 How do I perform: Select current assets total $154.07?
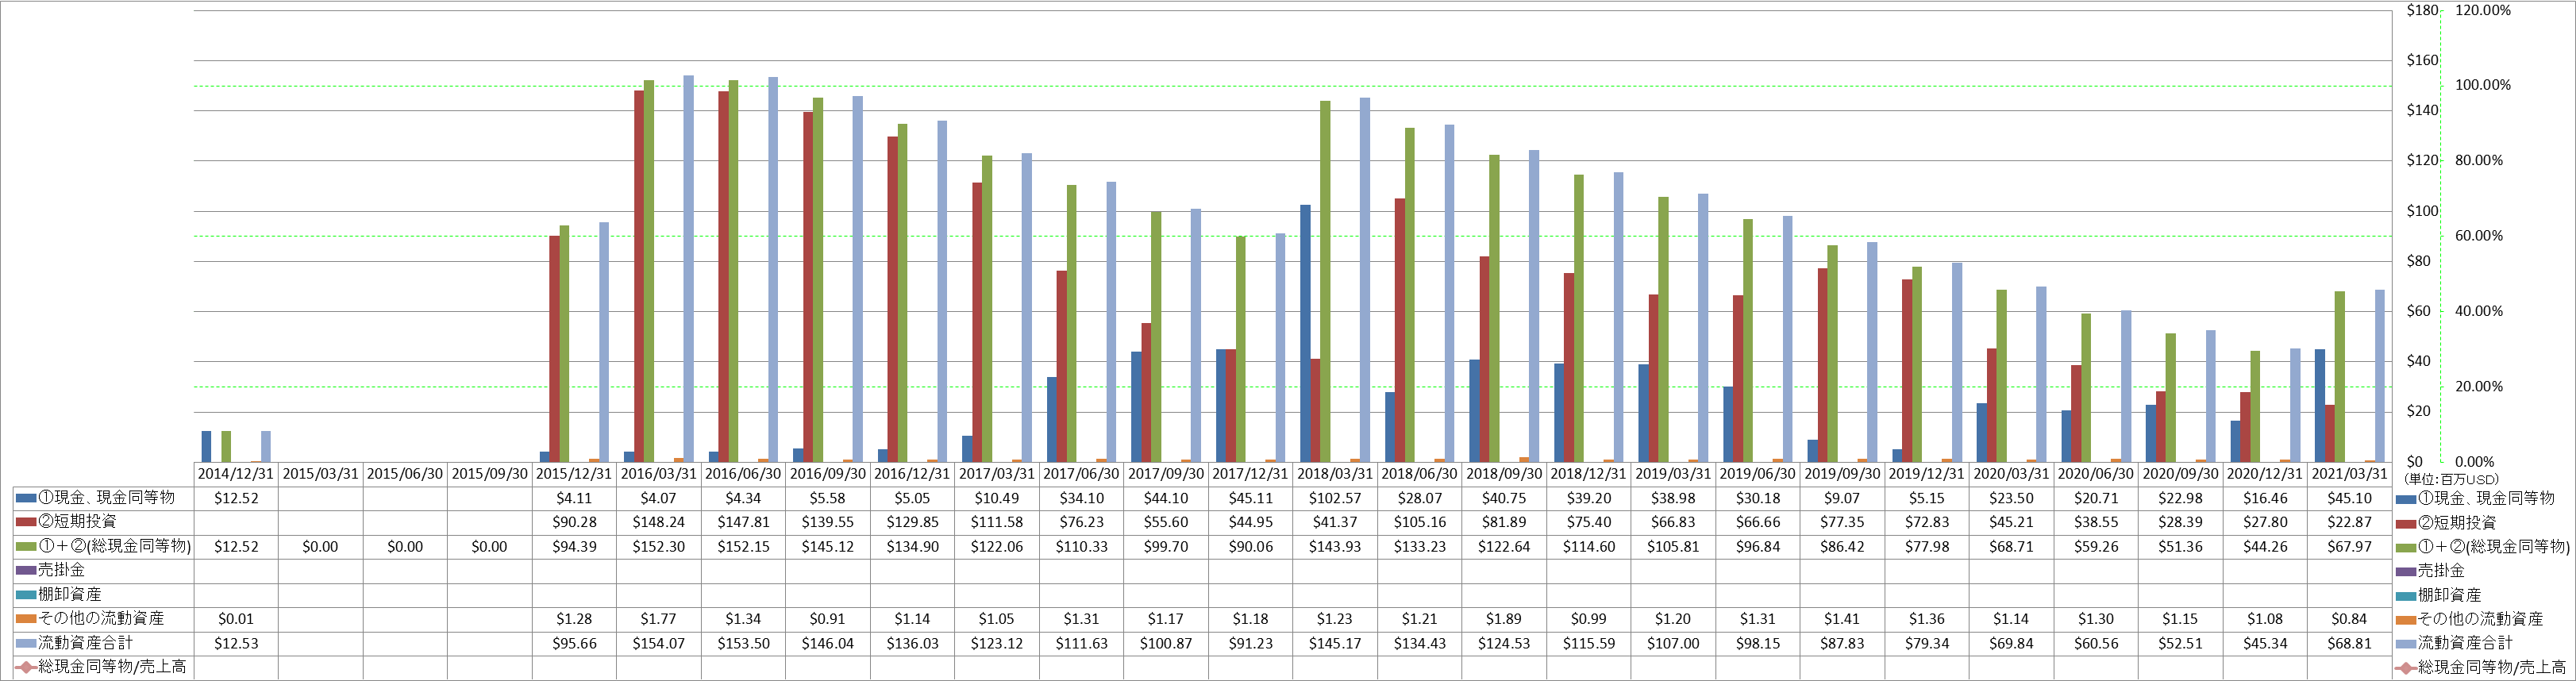658,643
